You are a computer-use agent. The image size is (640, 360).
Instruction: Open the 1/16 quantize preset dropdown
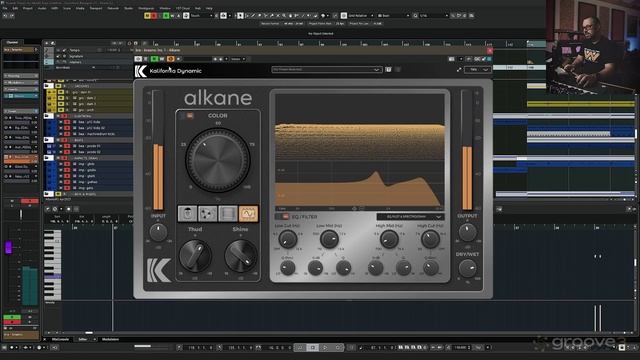point(433,16)
